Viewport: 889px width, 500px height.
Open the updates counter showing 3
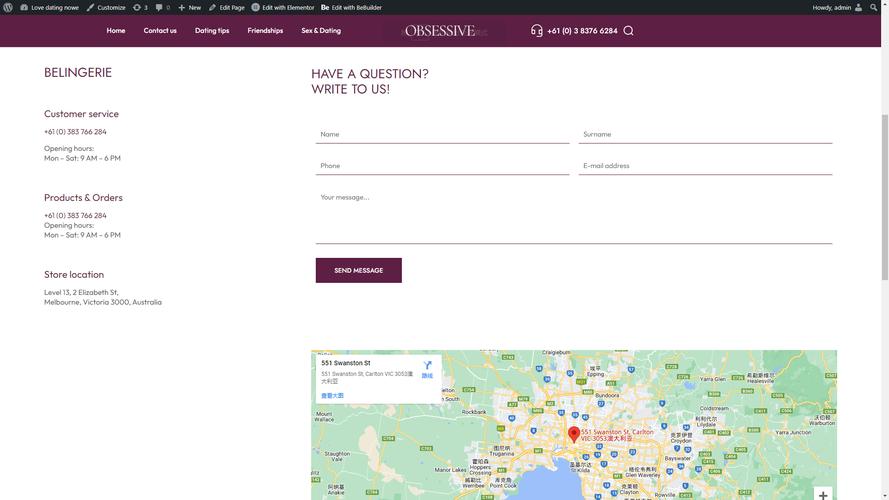pos(140,7)
